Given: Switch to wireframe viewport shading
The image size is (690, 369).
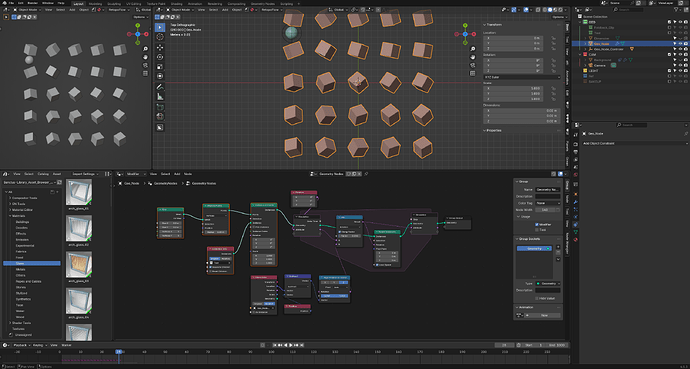Looking at the screenshot, I should pos(545,10).
